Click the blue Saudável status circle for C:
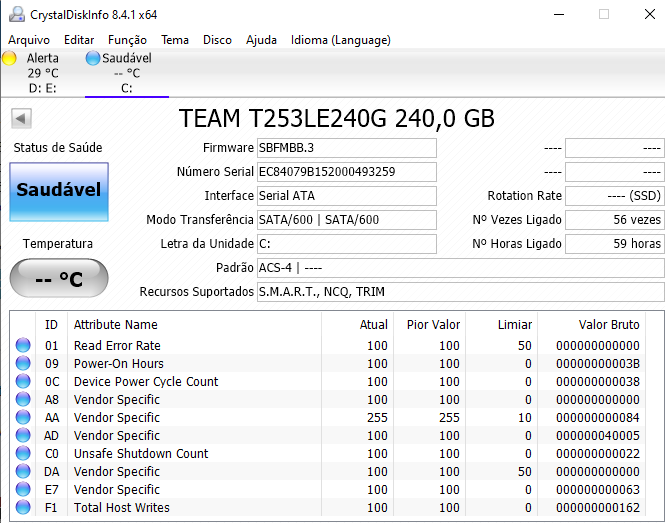 coord(92,58)
